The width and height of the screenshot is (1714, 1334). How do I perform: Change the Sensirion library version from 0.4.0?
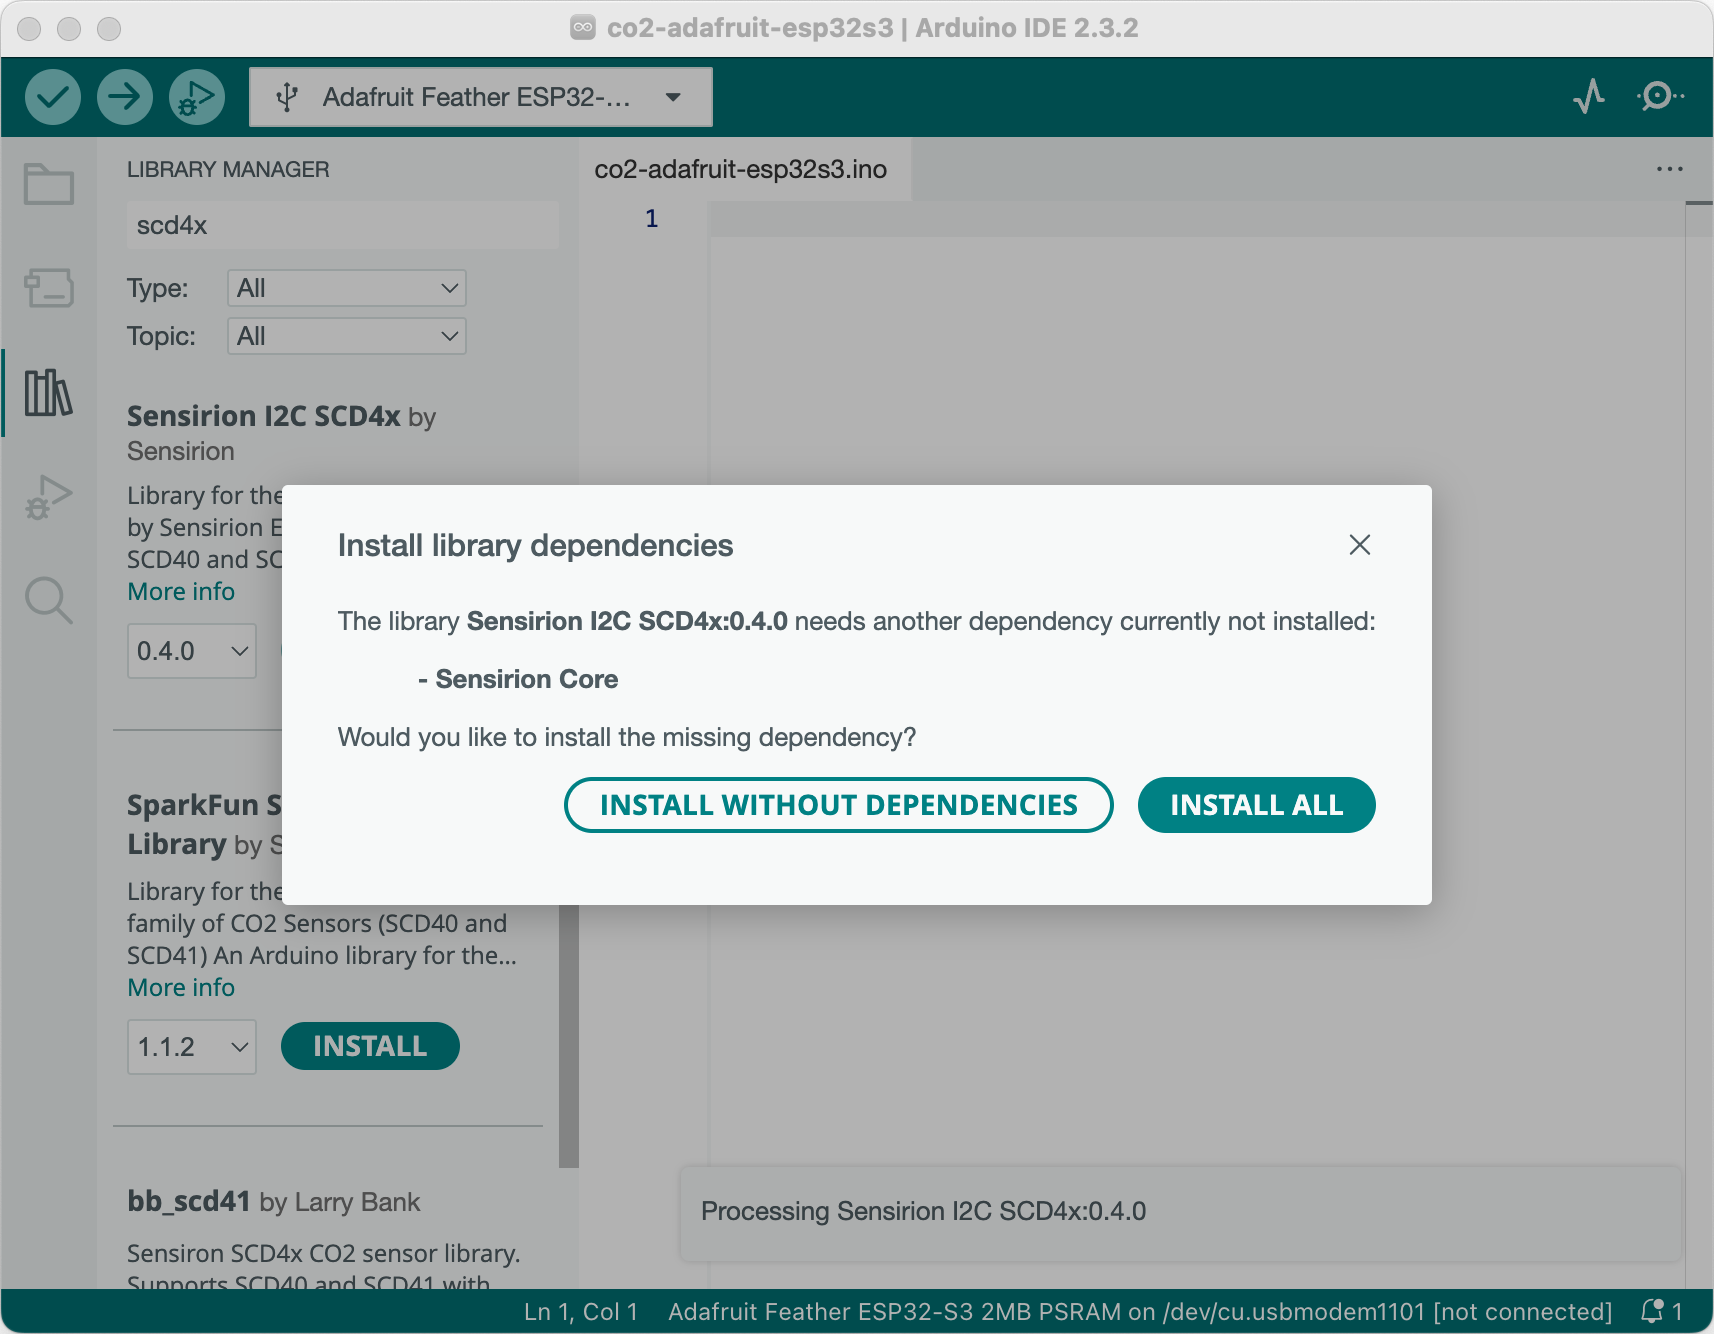coord(191,651)
